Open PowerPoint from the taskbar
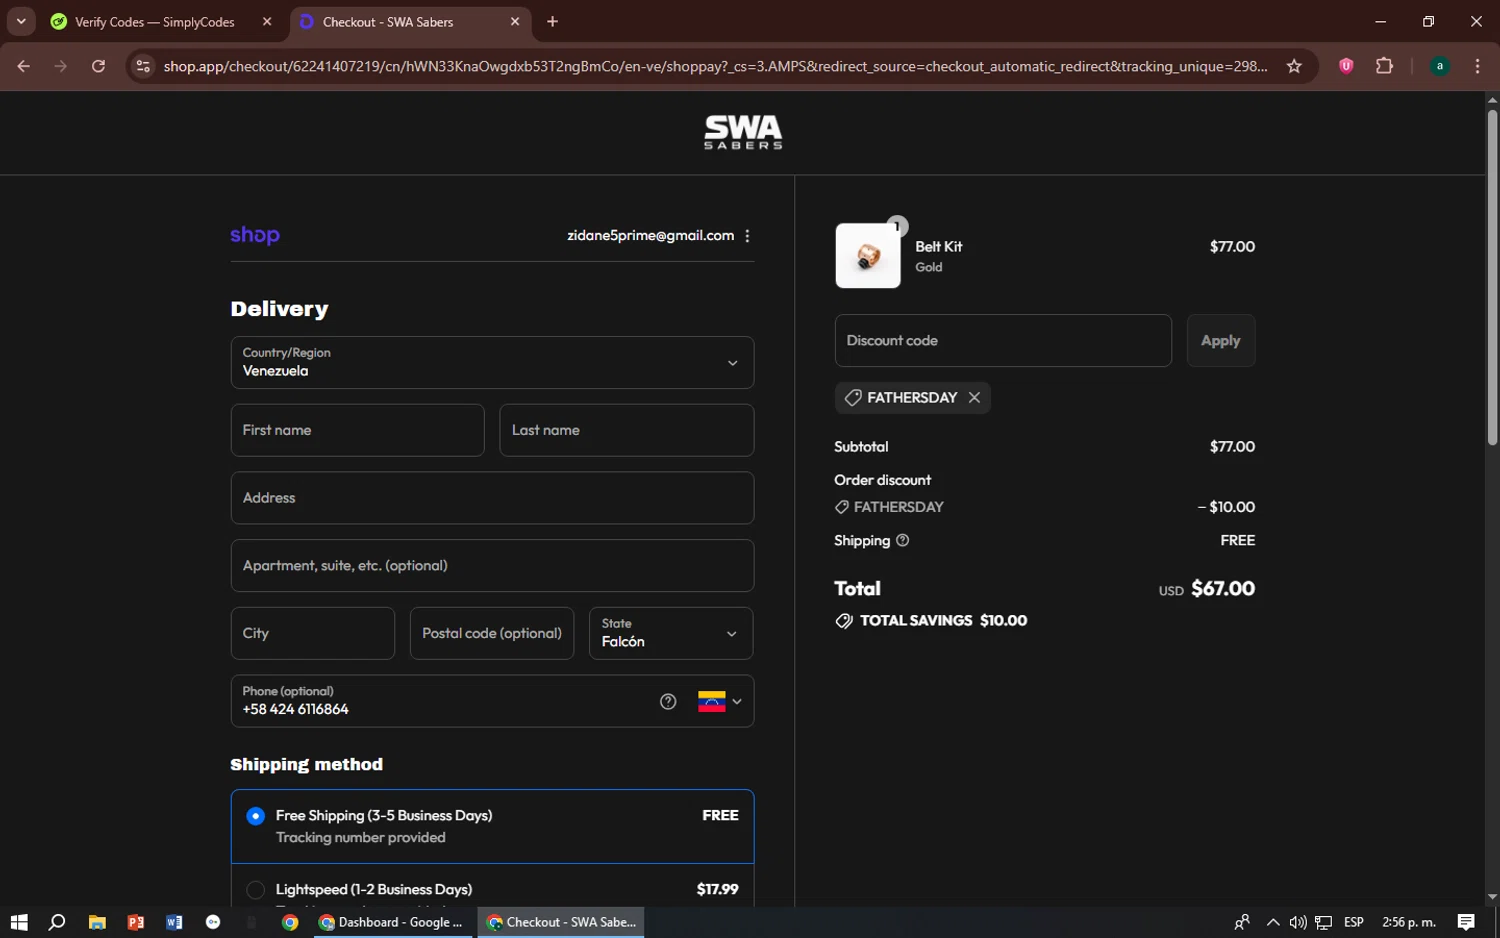 [136, 922]
